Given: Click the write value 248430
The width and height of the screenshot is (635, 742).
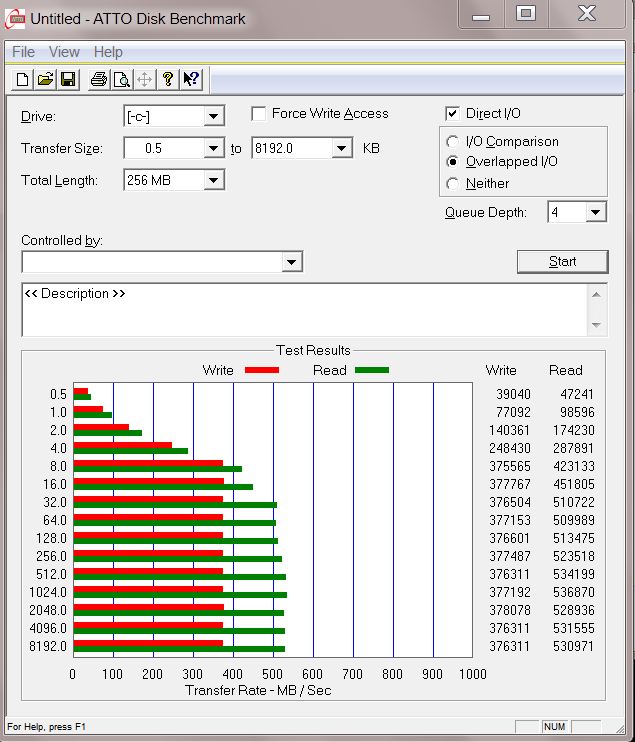Looking at the screenshot, I should click(x=510, y=448).
